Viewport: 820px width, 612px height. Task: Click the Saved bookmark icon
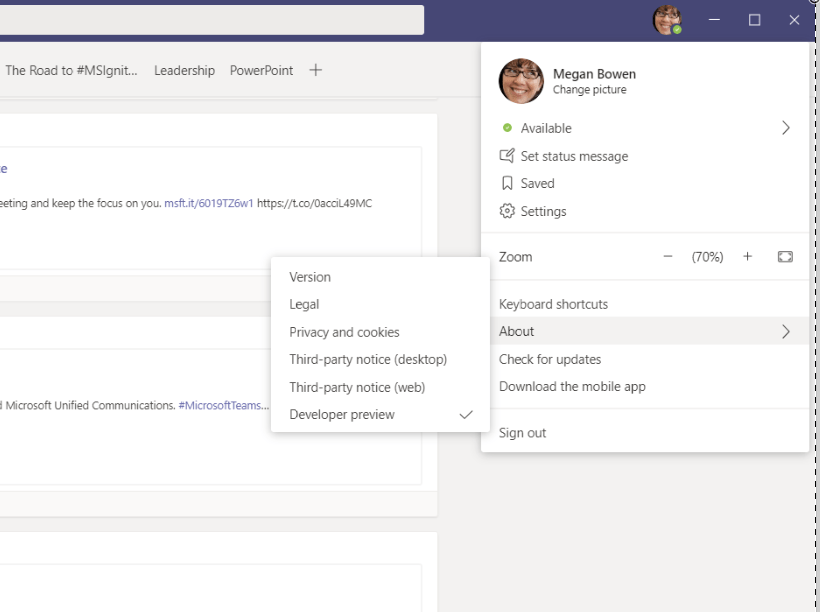tap(507, 184)
